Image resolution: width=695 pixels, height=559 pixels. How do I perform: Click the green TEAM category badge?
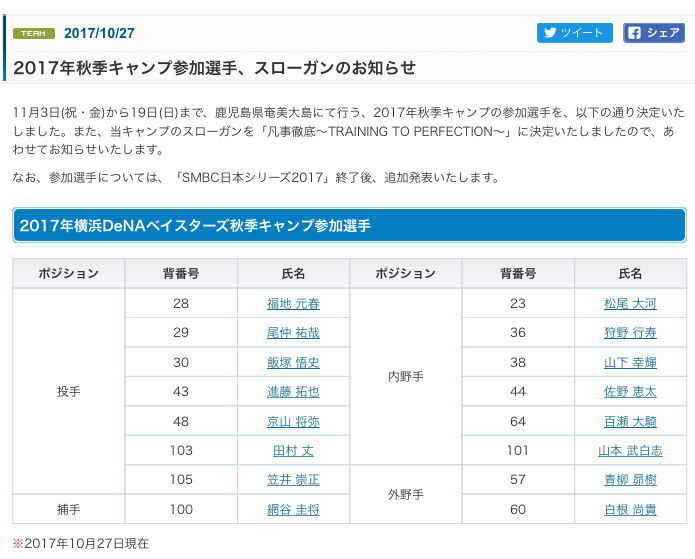34,33
